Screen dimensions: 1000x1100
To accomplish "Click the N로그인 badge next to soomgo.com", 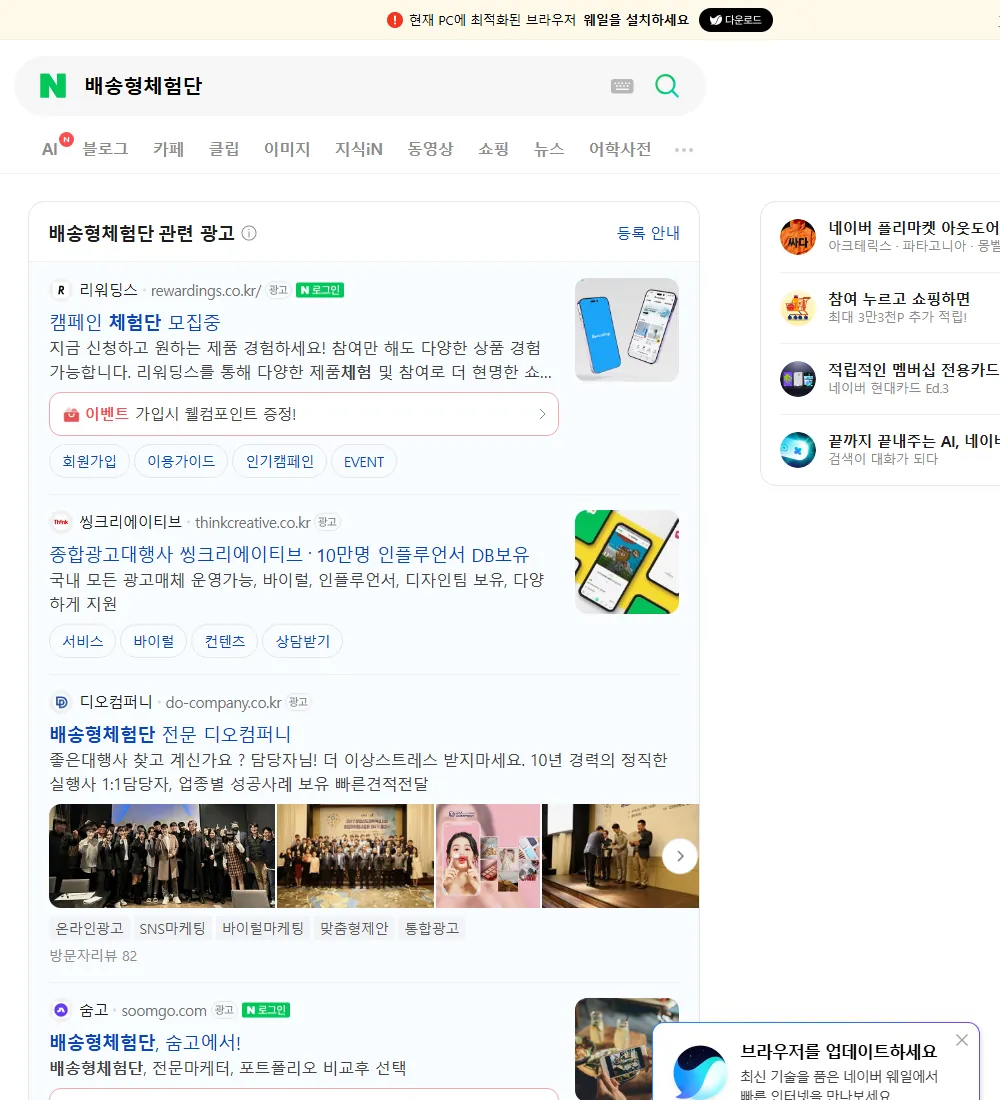I will point(266,1010).
